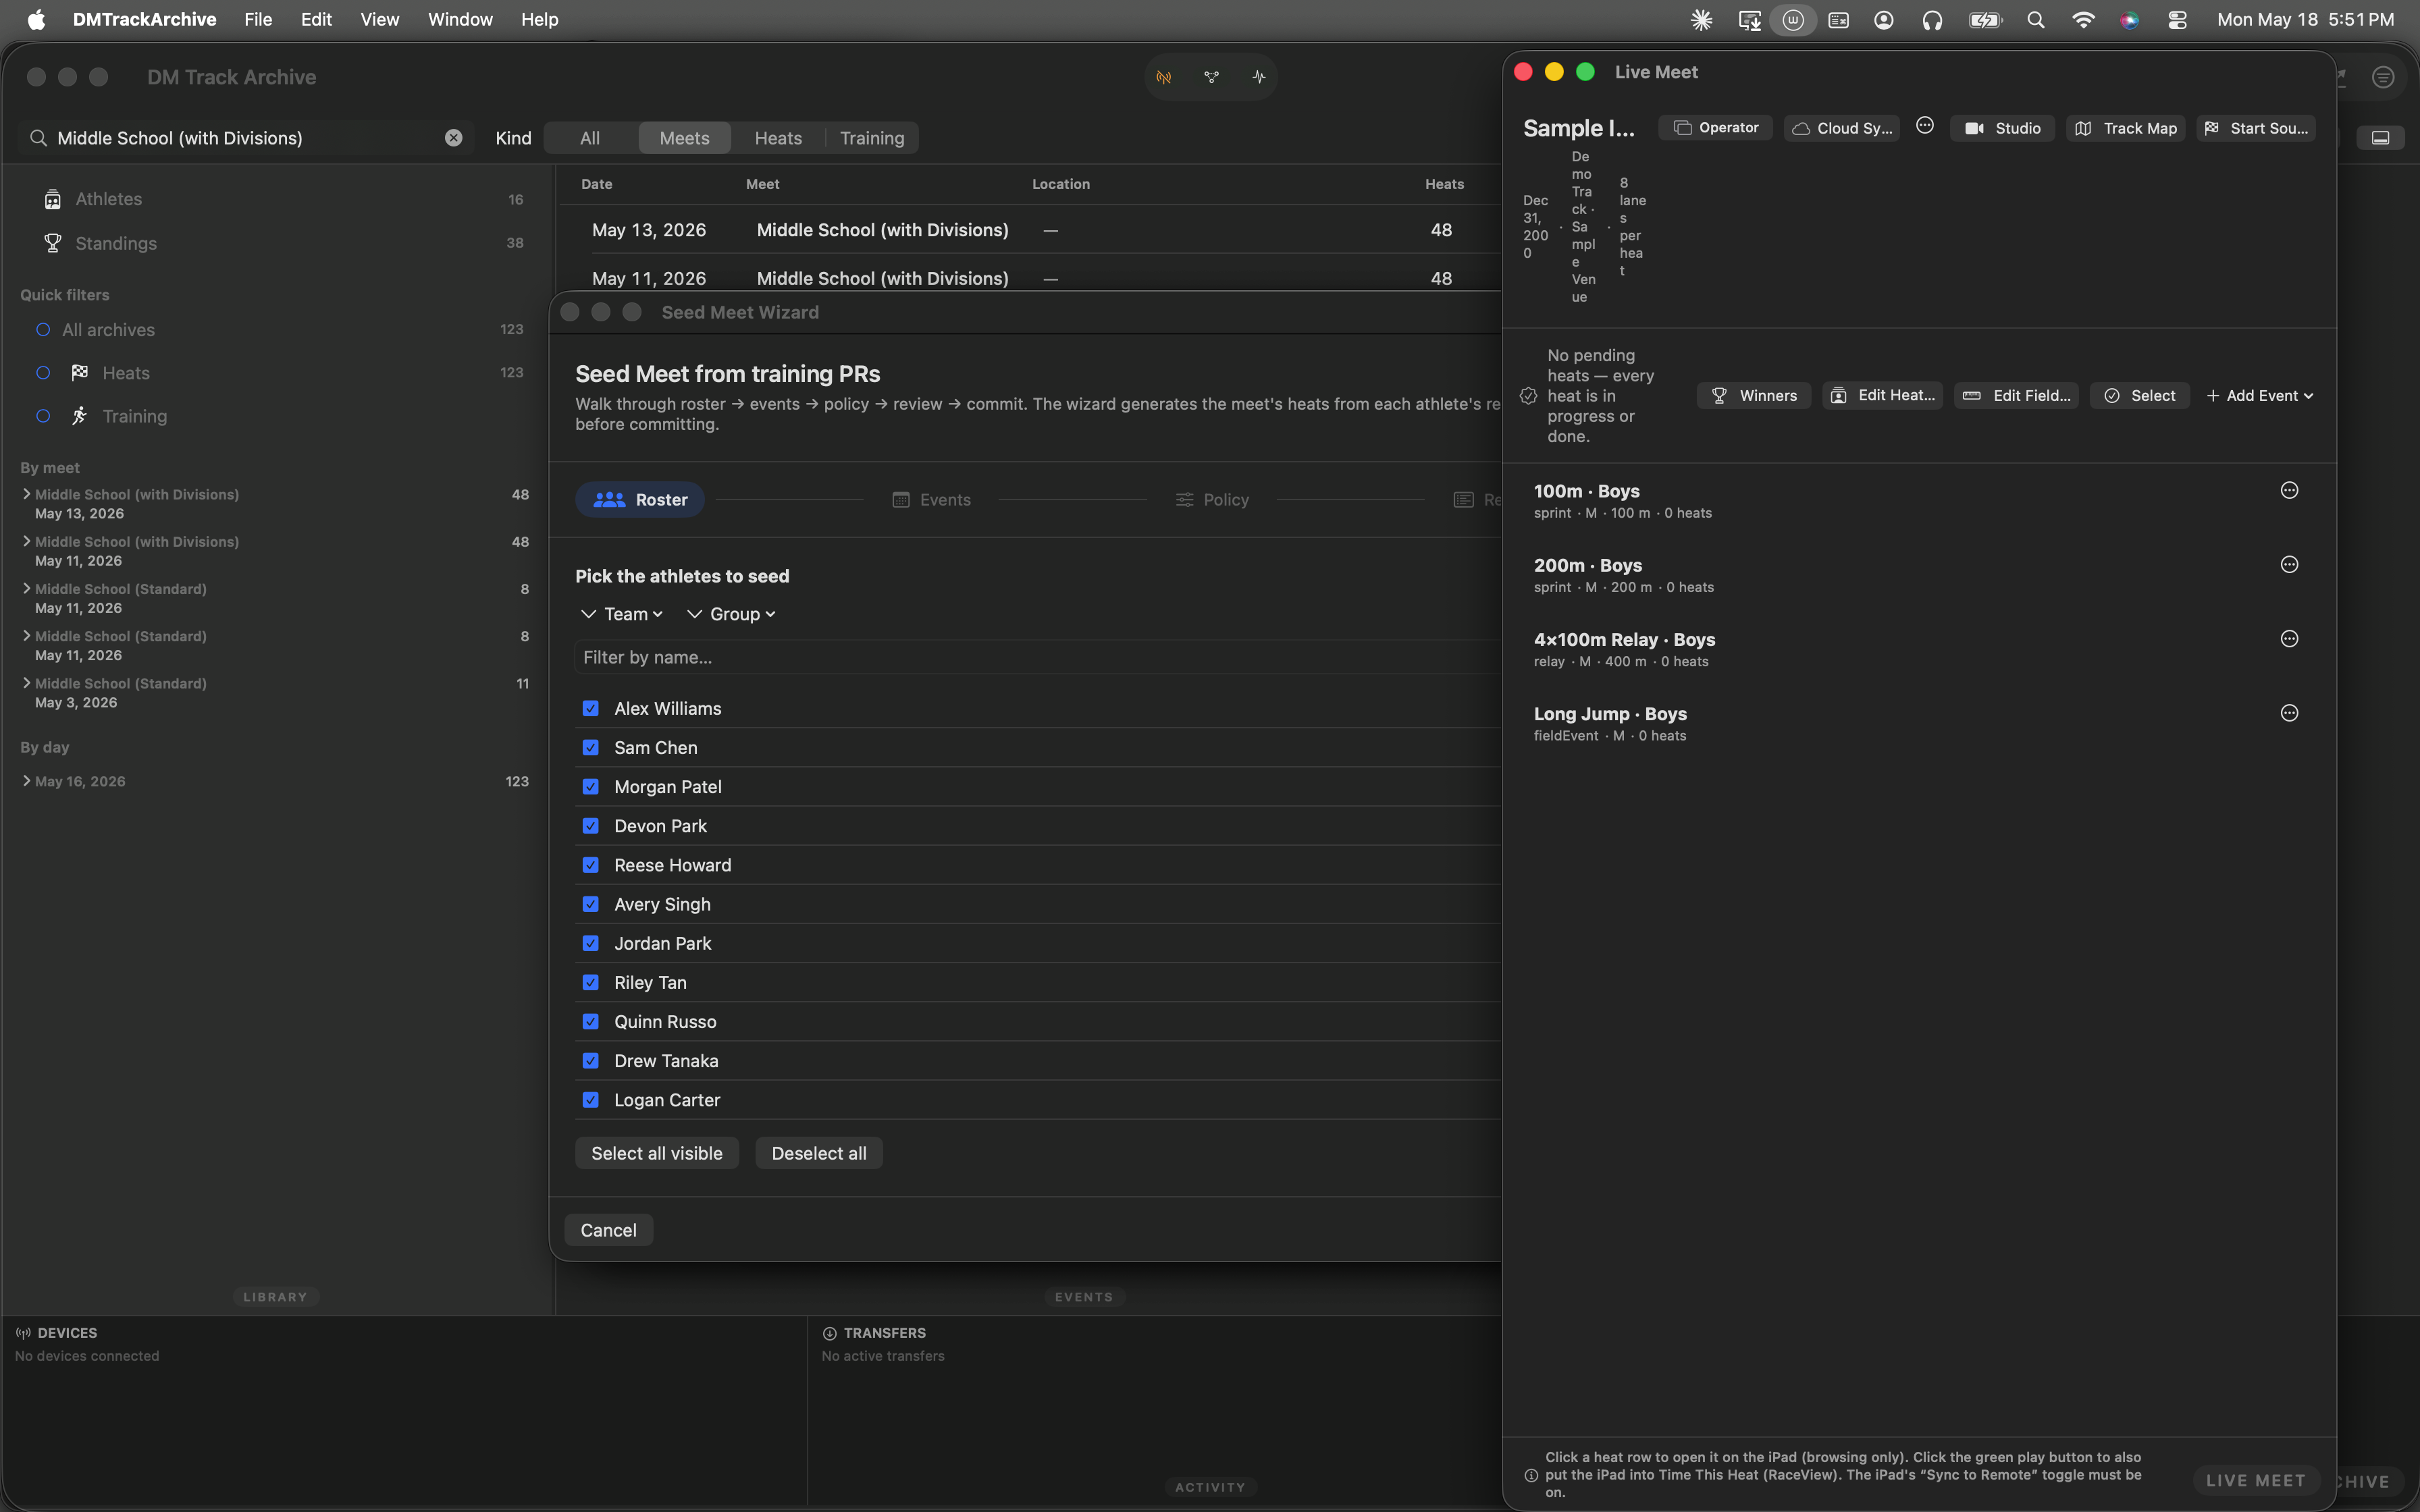
Task: Open the 100m · Boys event row
Action: [1918, 501]
